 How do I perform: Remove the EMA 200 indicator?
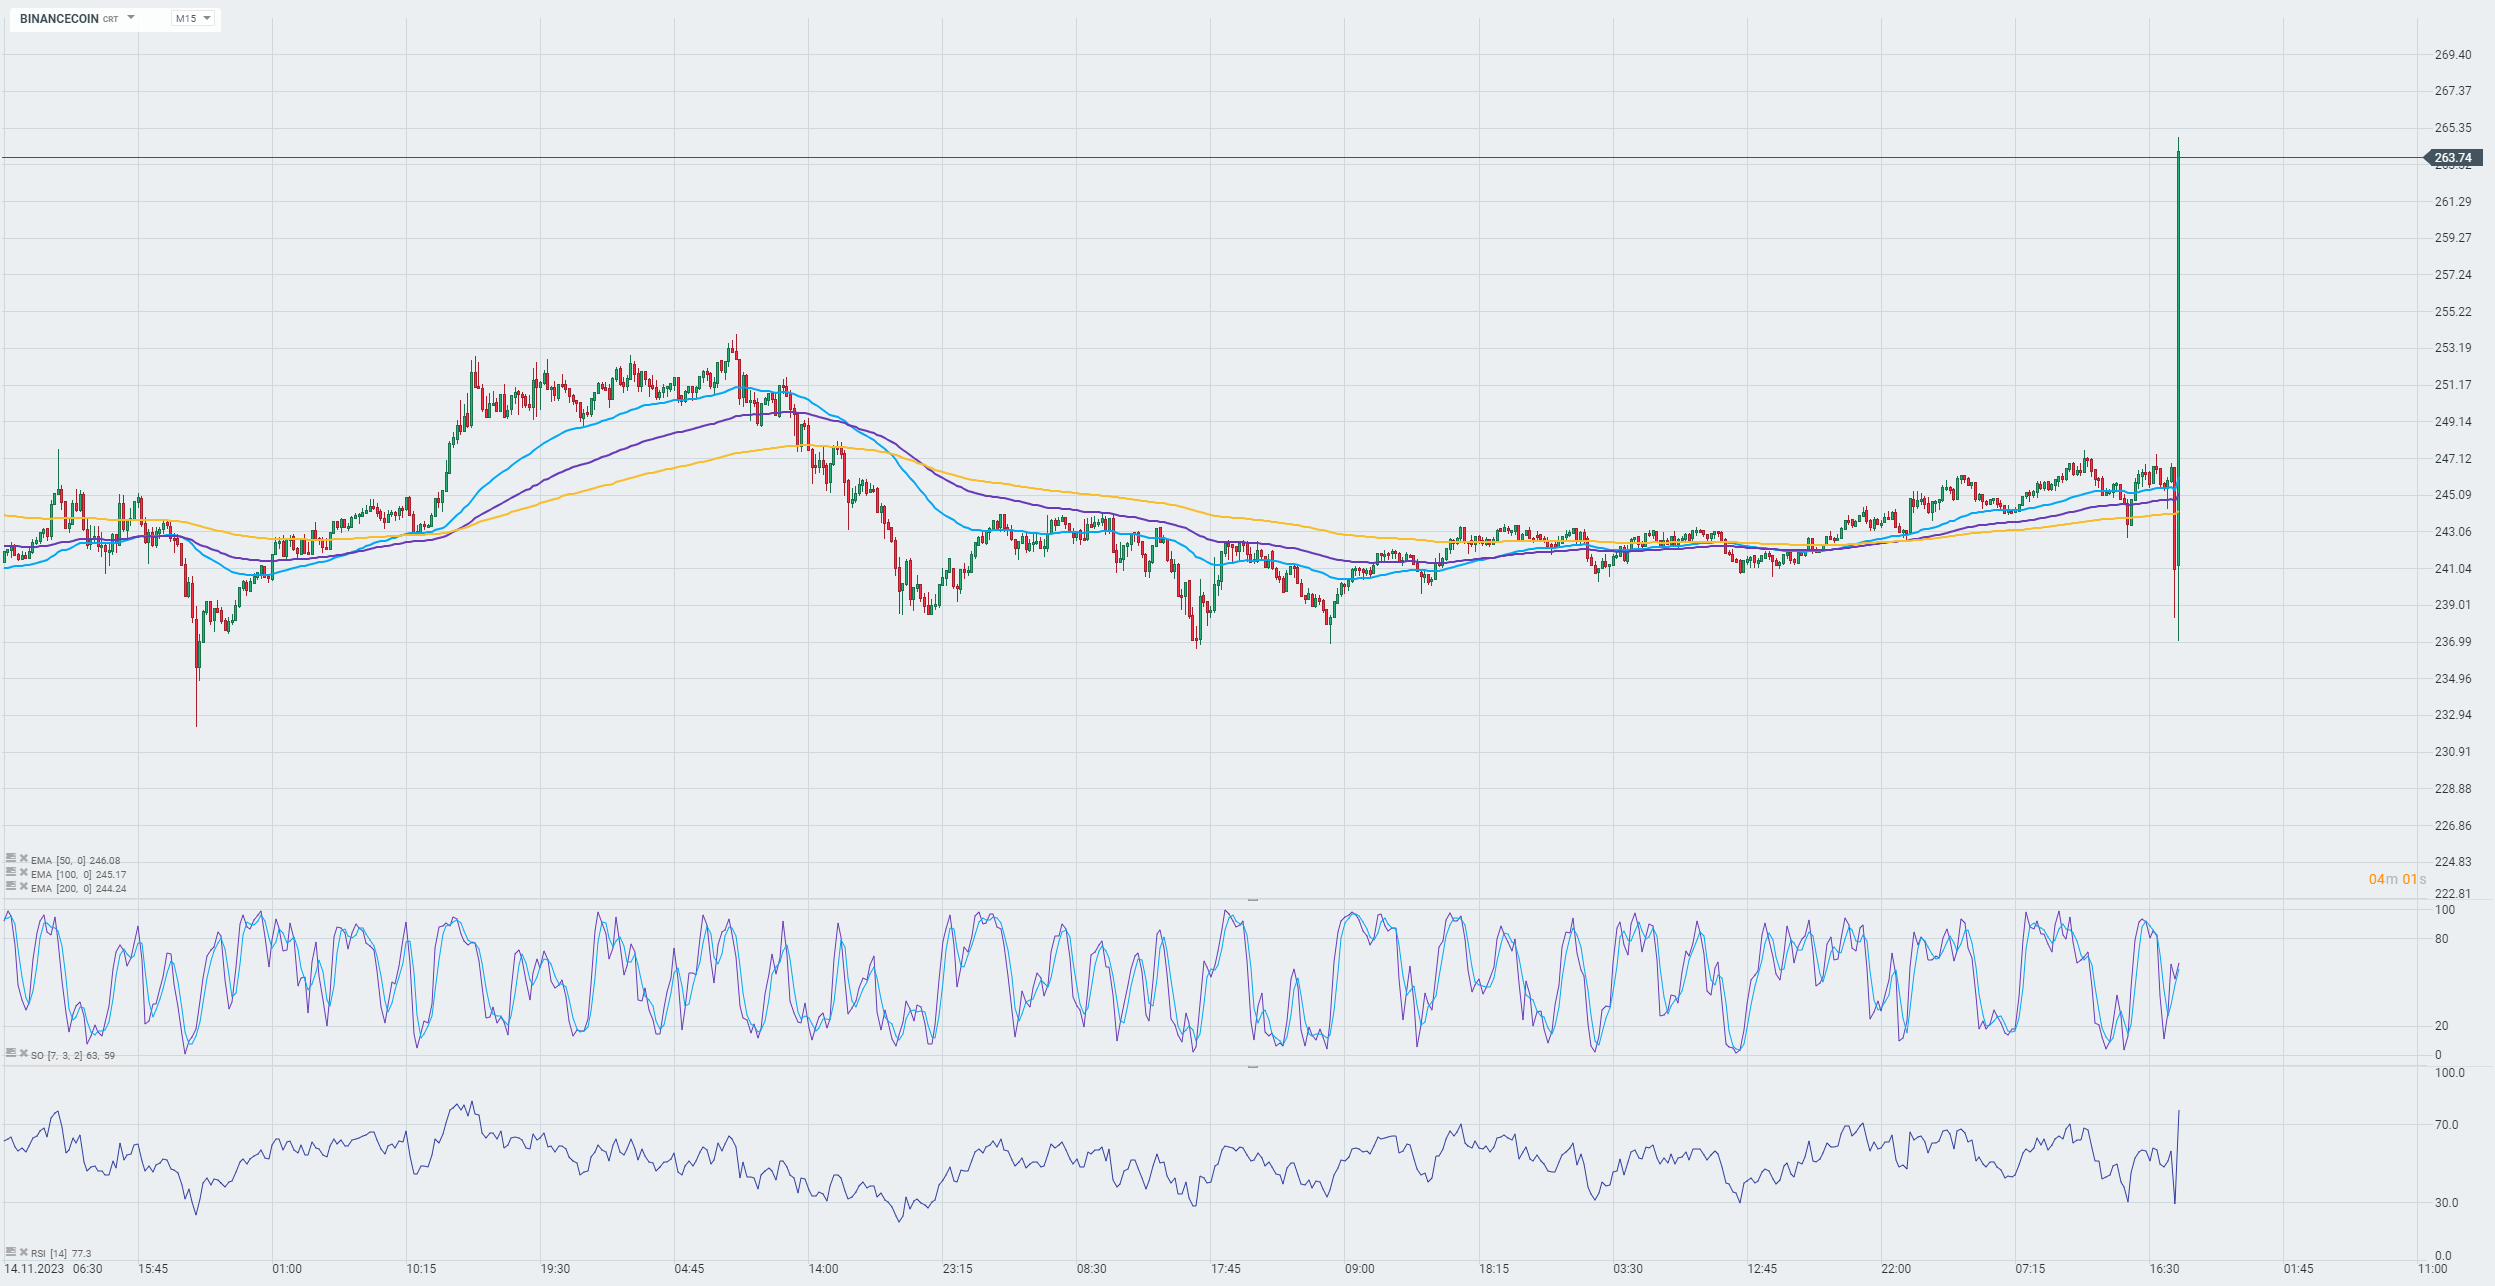[x=23, y=886]
